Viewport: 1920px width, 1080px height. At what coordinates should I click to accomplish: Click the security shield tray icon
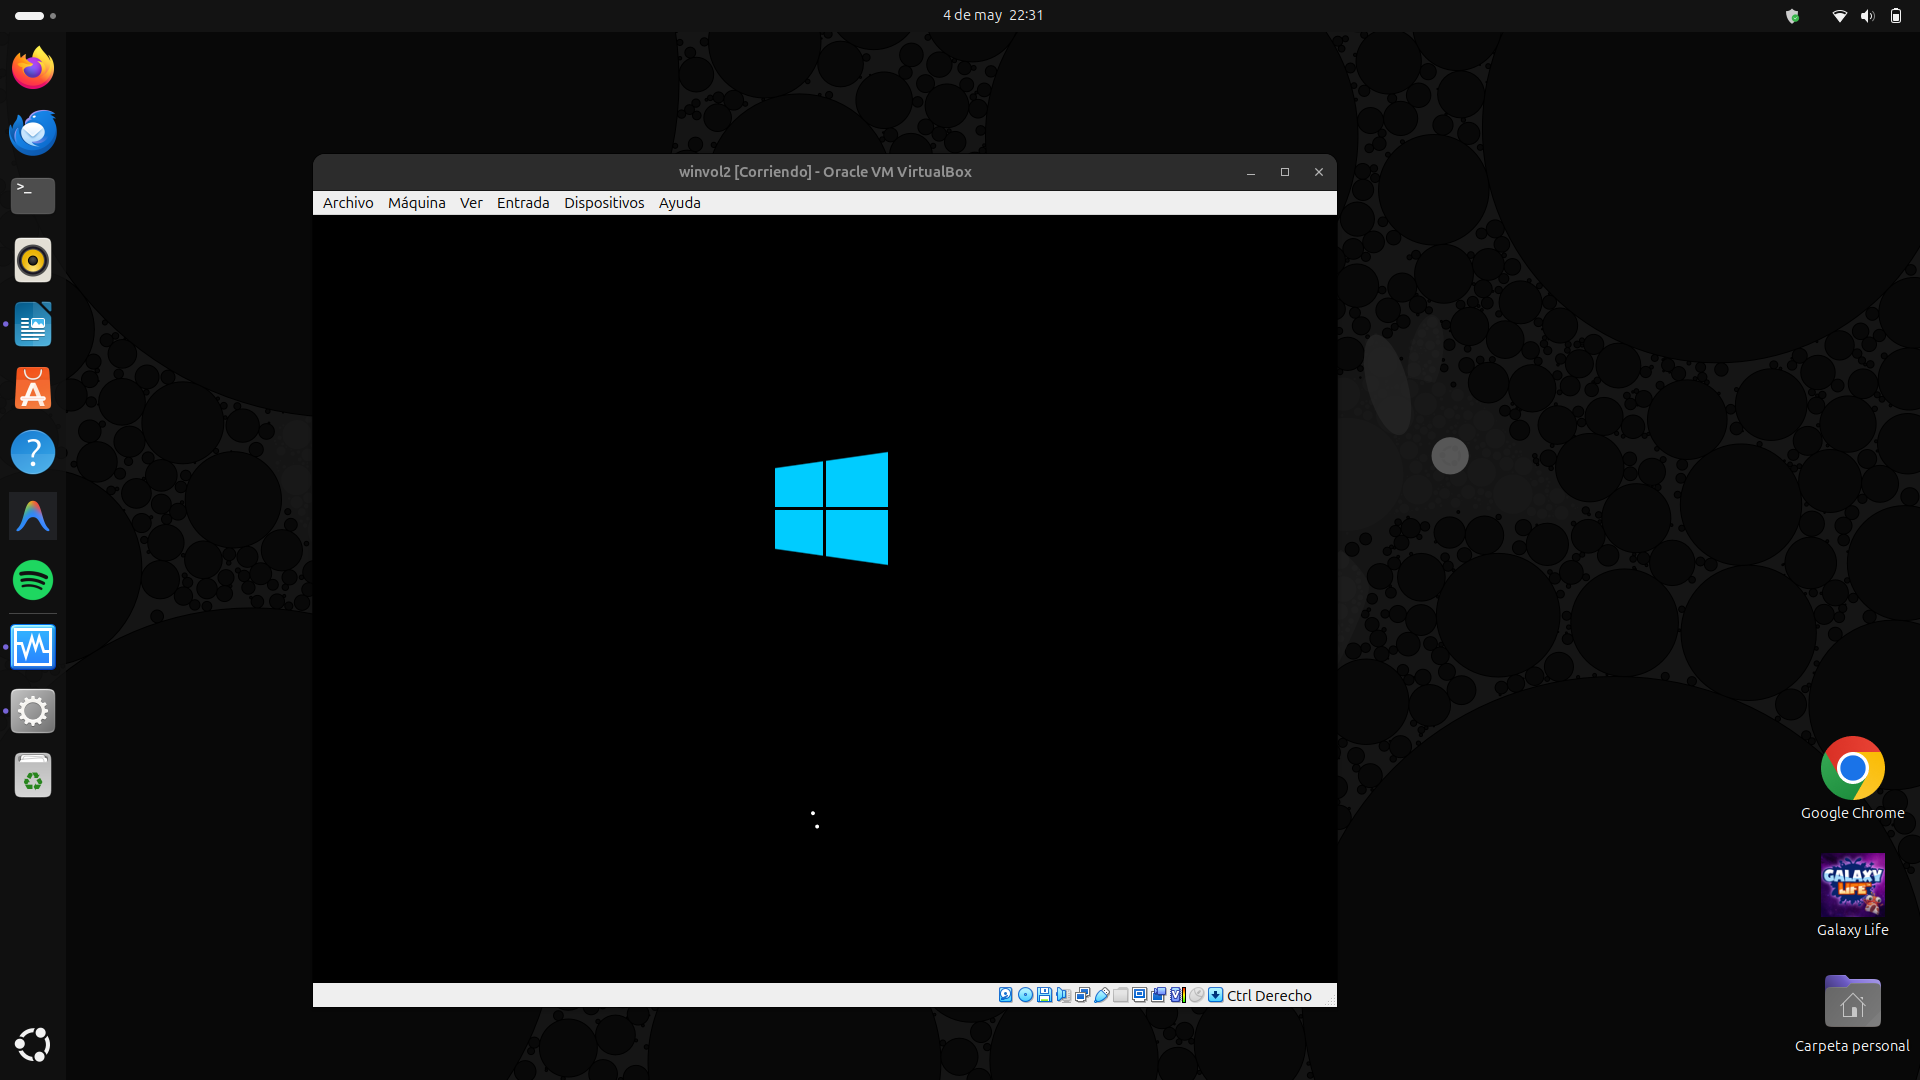click(x=1792, y=16)
